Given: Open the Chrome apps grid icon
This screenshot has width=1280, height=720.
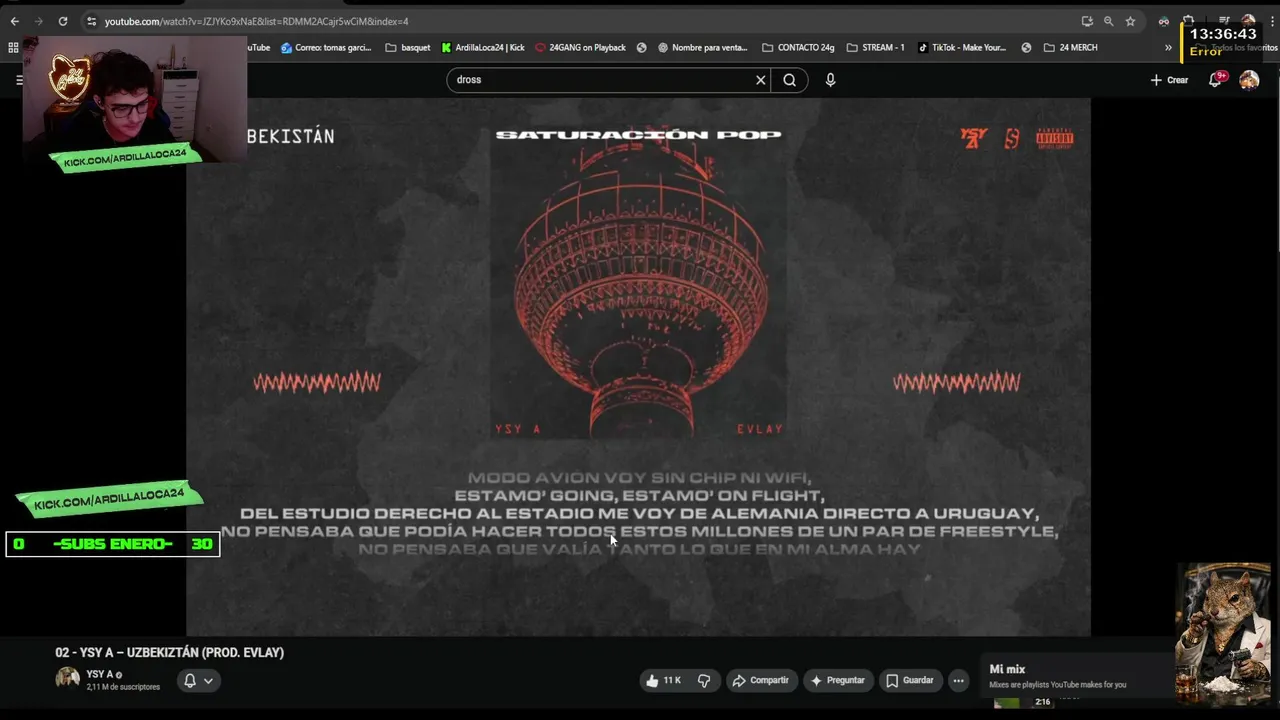Looking at the screenshot, I should [x=13, y=47].
